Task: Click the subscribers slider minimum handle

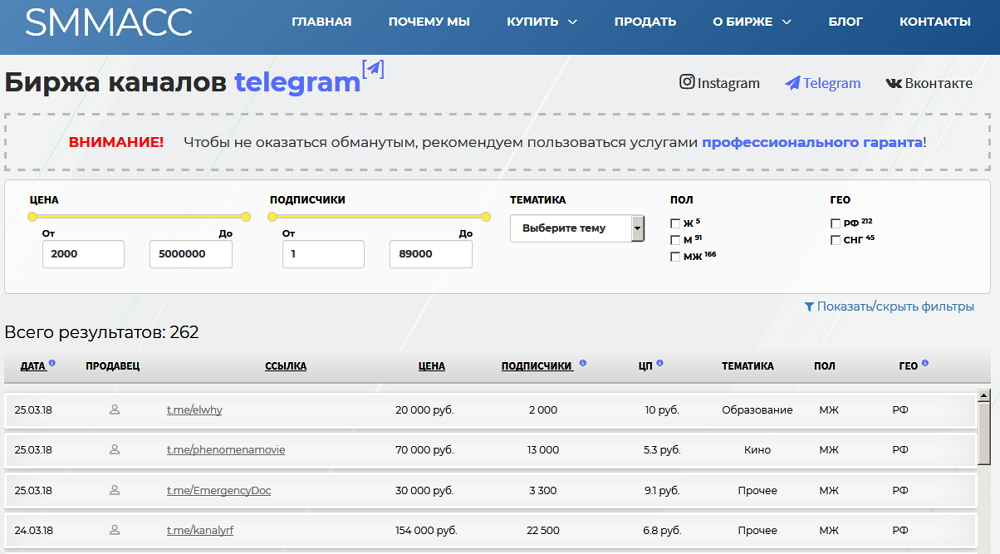Action: (x=272, y=217)
